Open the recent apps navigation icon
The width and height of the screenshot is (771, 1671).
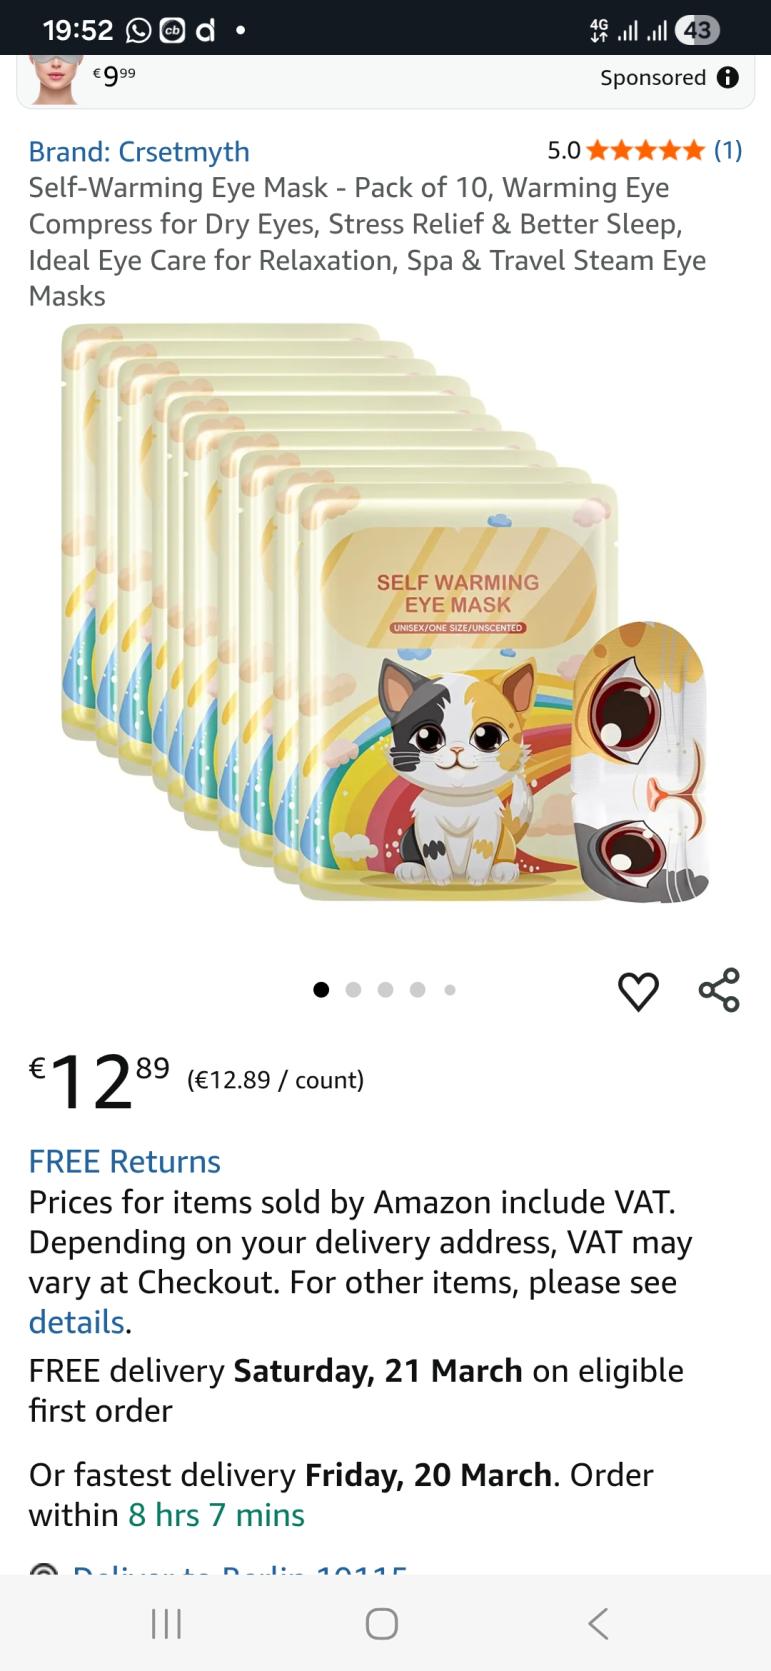click(166, 1623)
